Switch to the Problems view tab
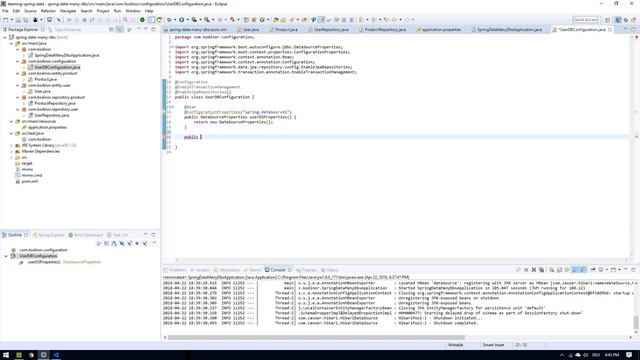 [175, 270]
